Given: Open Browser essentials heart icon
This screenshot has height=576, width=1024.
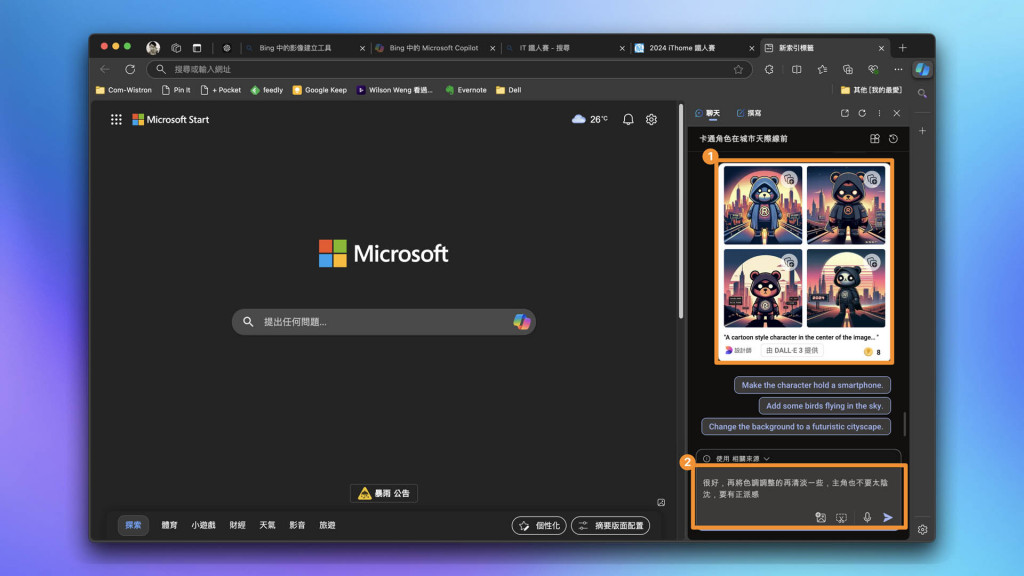Looking at the screenshot, I should [873, 69].
